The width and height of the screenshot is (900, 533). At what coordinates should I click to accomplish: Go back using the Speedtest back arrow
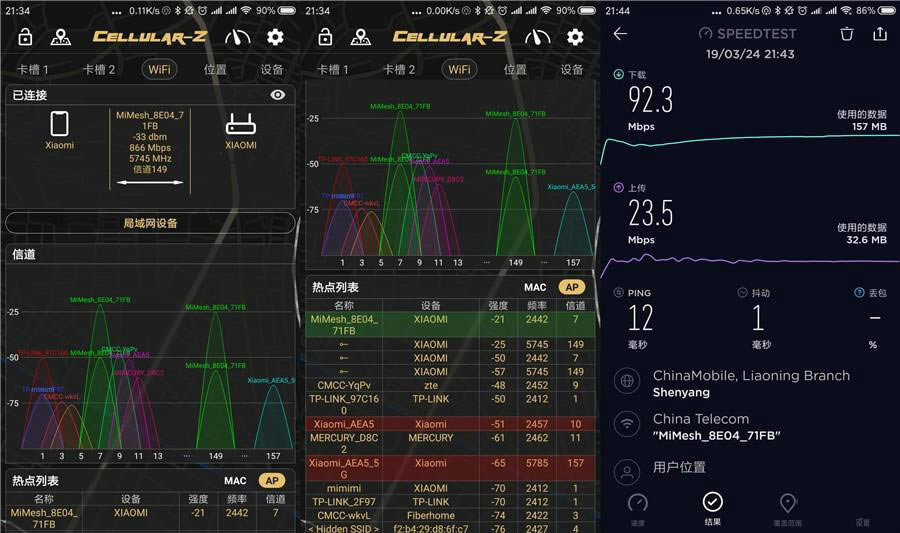coord(620,34)
